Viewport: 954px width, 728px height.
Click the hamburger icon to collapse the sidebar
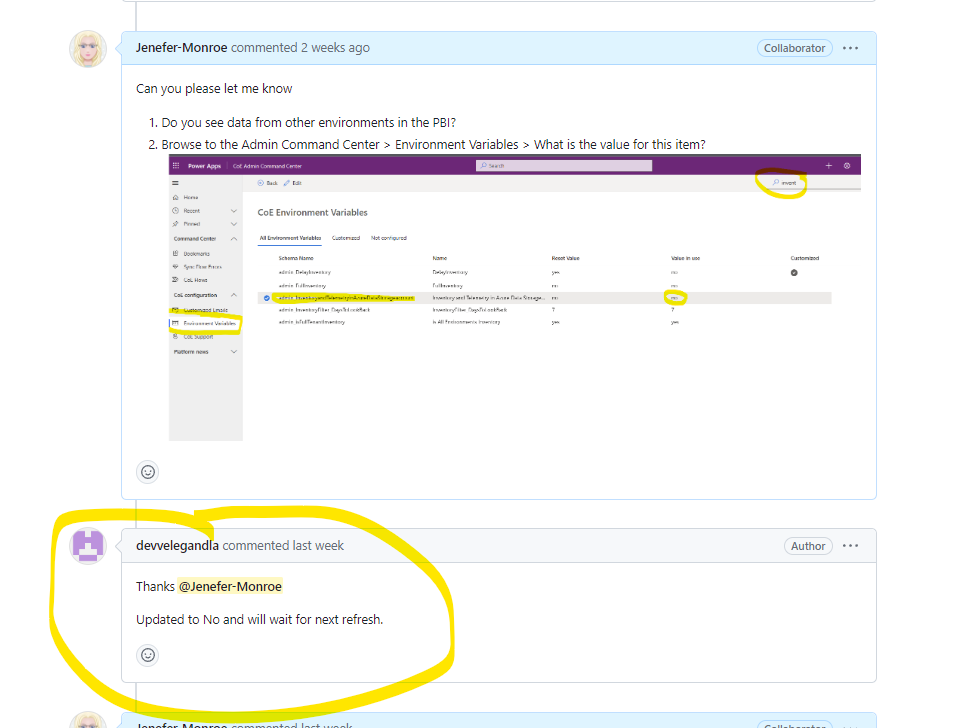pos(176,181)
